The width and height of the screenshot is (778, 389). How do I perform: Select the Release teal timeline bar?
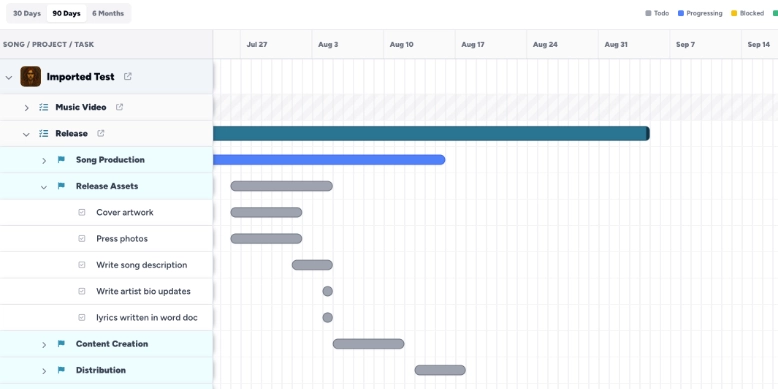[431, 133]
